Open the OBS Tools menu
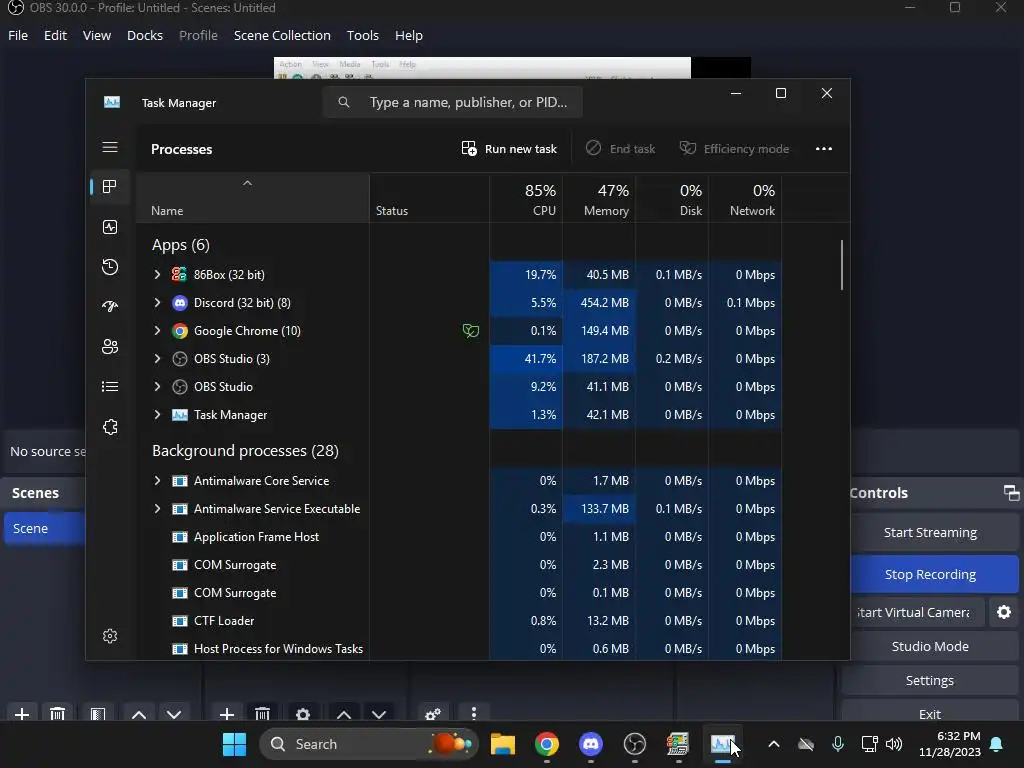The image size is (1024, 768). point(362,35)
